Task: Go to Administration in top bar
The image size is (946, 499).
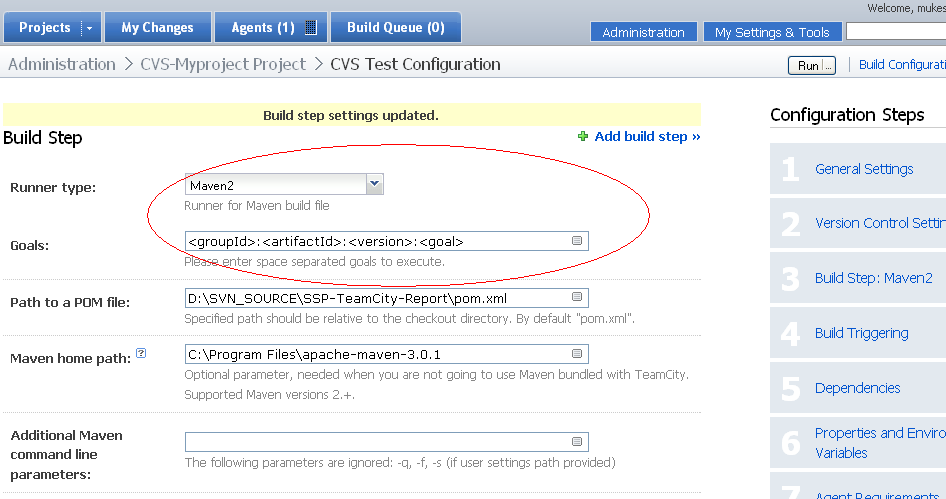Action: click(644, 32)
